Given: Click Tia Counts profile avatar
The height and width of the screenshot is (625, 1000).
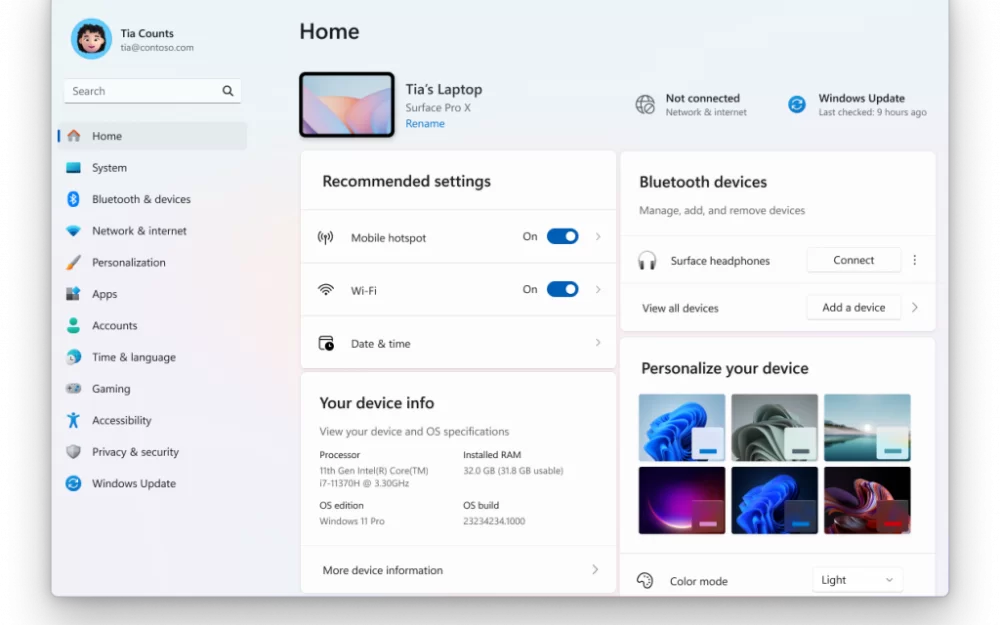Looking at the screenshot, I should point(91,39).
